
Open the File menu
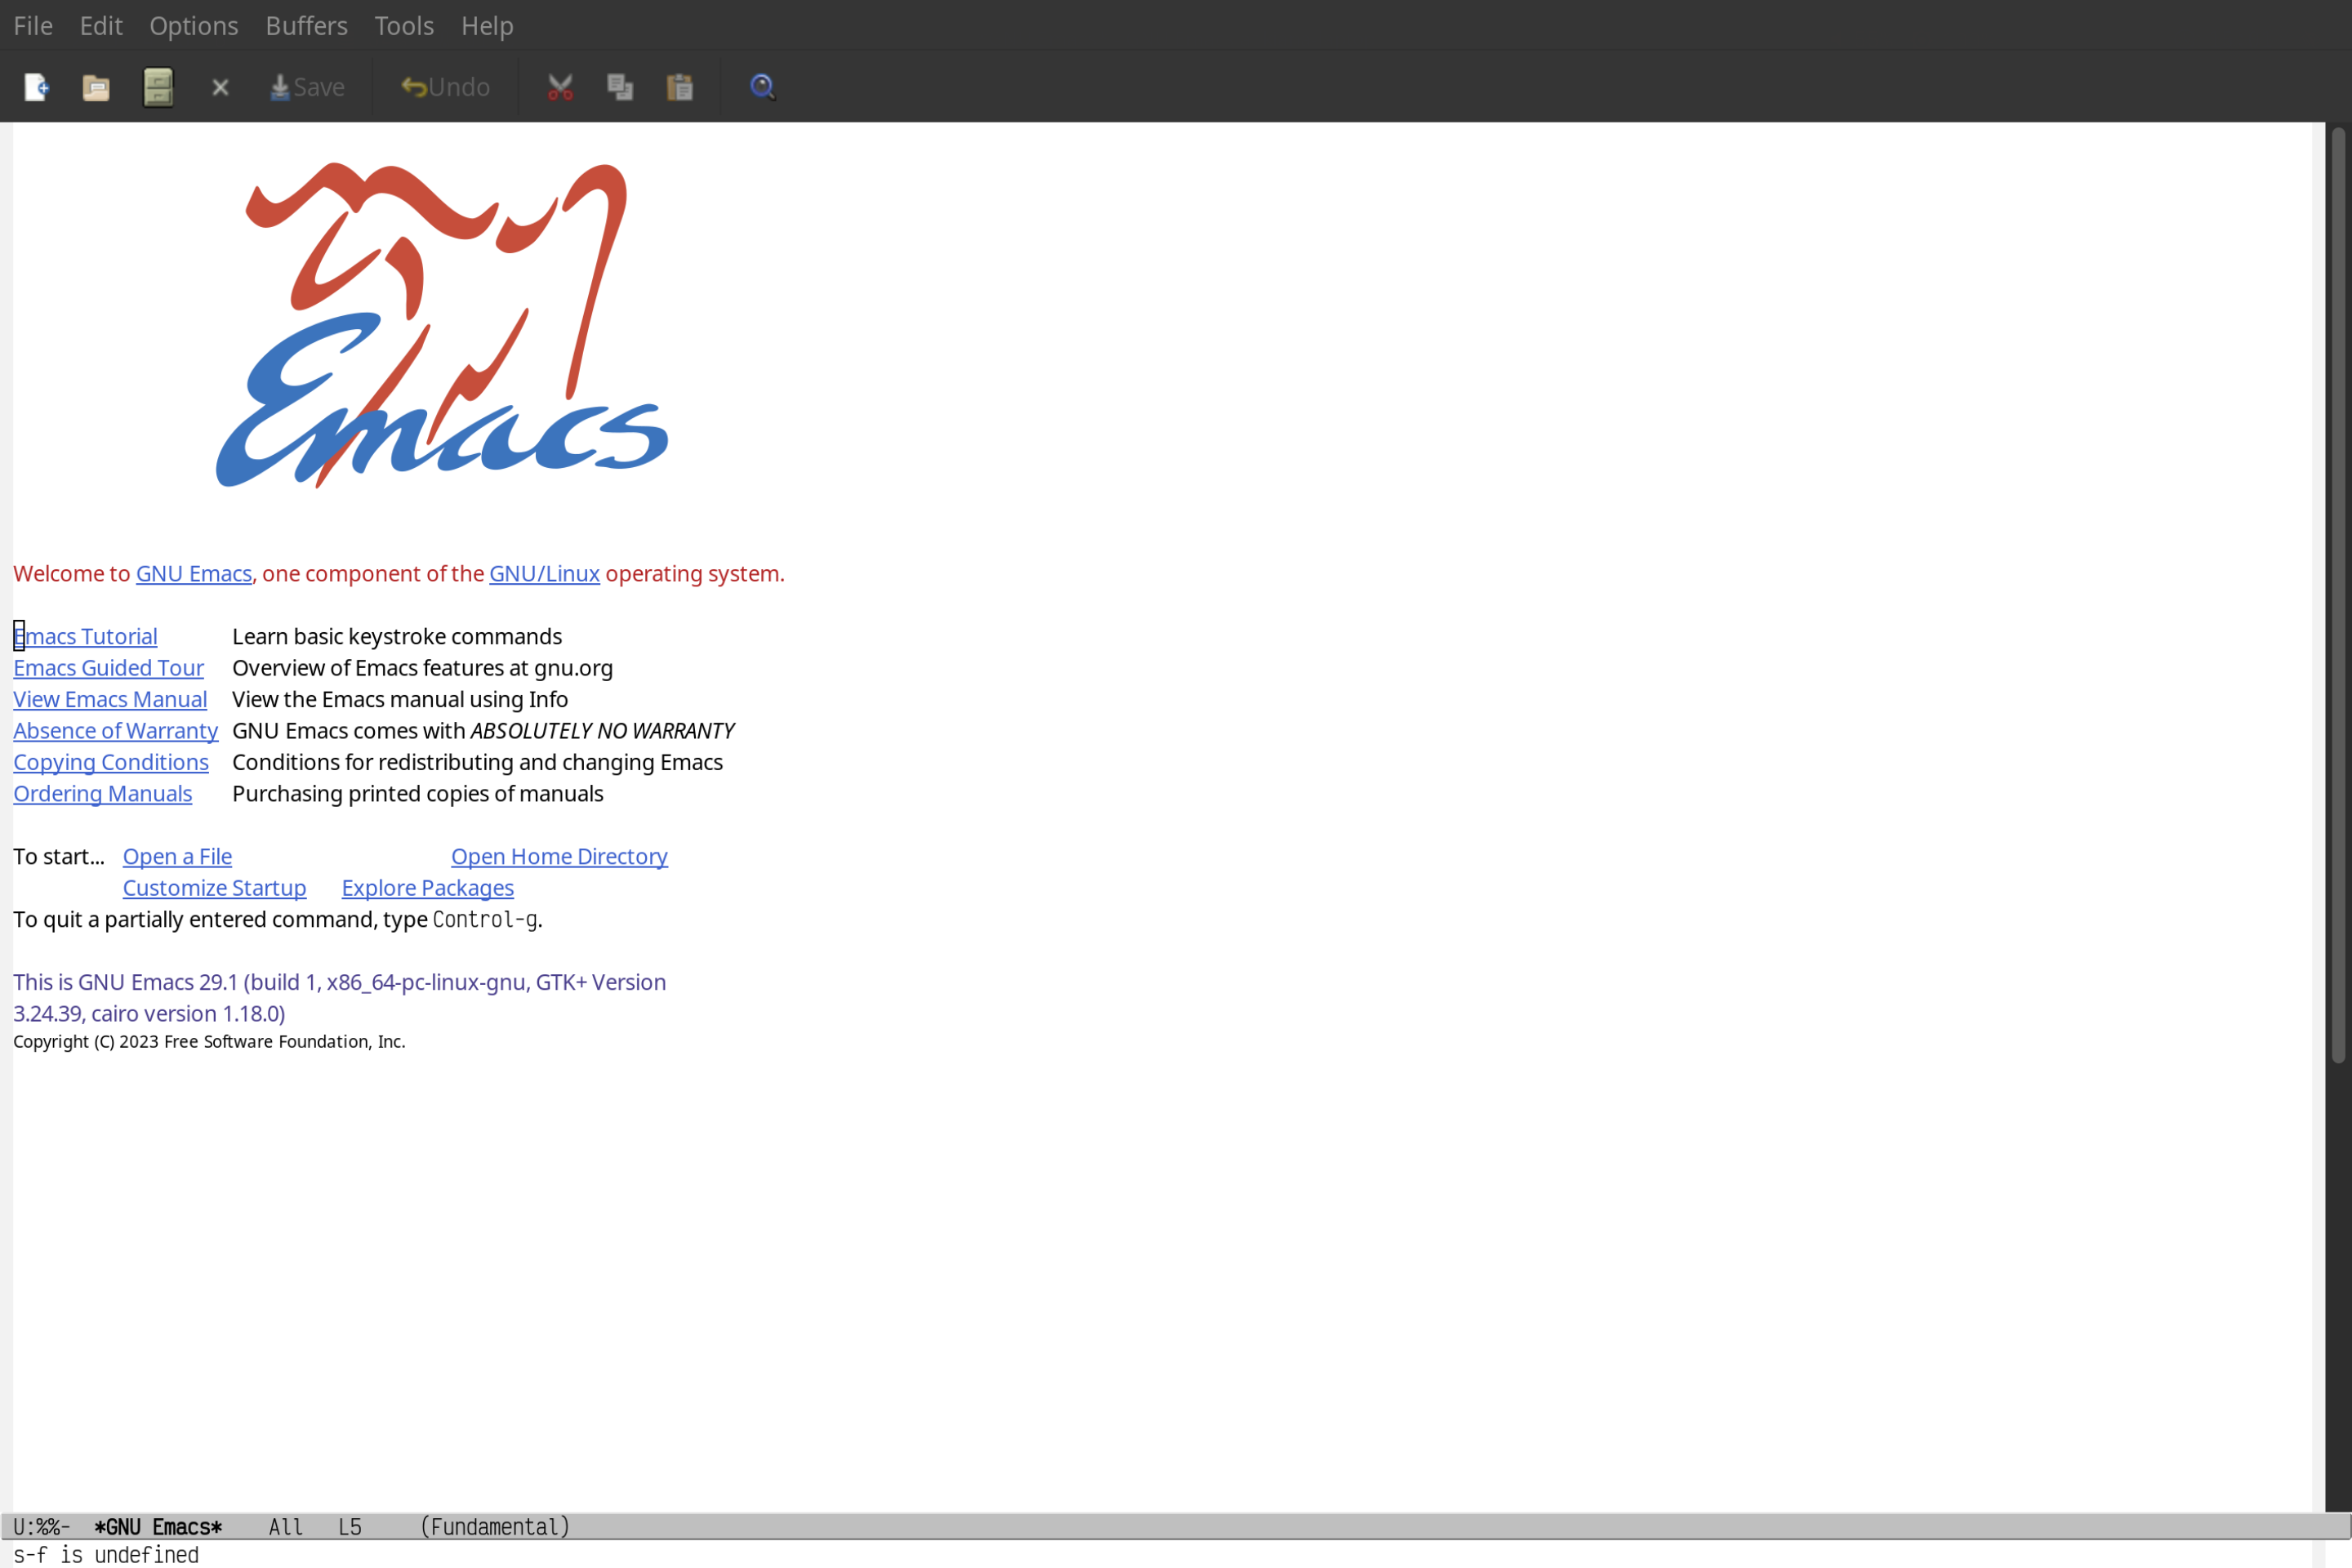[32, 24]
